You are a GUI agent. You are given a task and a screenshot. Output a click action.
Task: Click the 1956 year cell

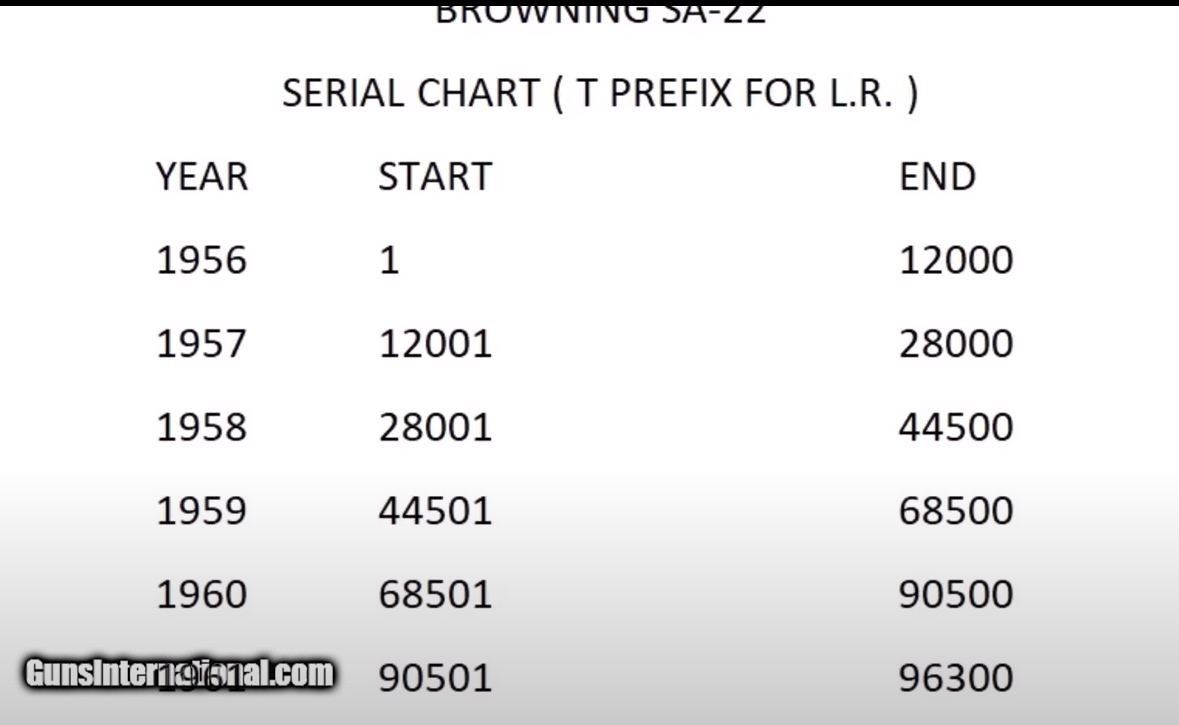[x=201, y=261]
